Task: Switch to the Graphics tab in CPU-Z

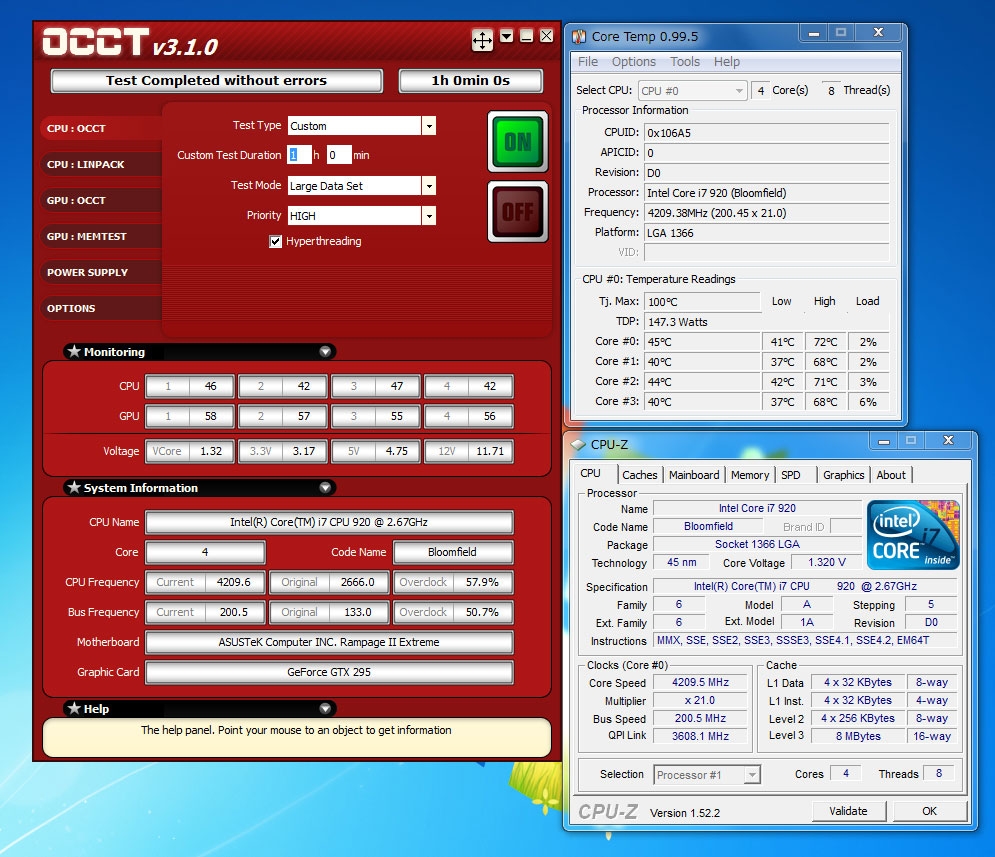Action: point(843,475)
